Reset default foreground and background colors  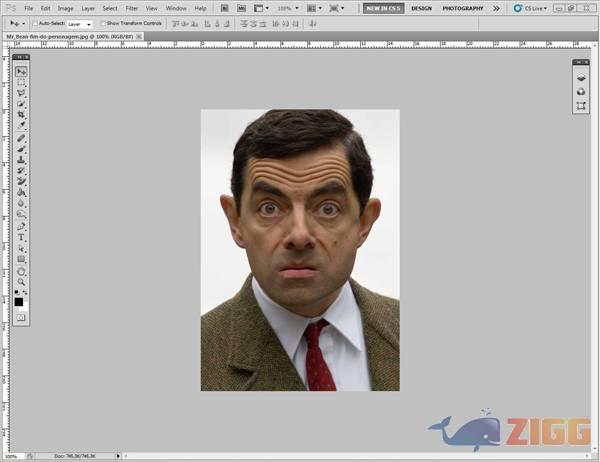(17, 292)
